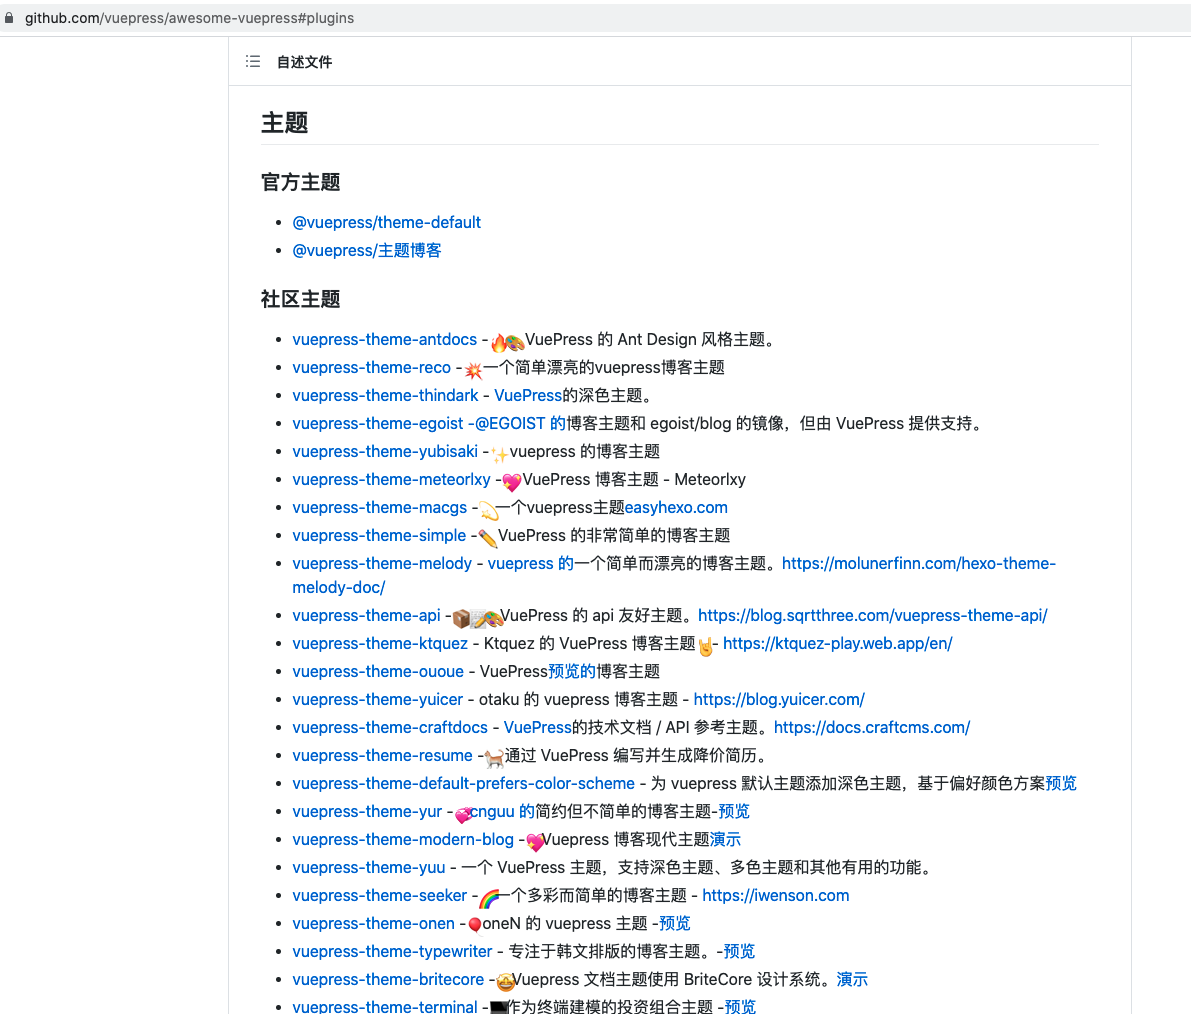Screen dimensions: 1191x1014
Task: Click 预览 link in theme-yur row
Action: [734, 813]
